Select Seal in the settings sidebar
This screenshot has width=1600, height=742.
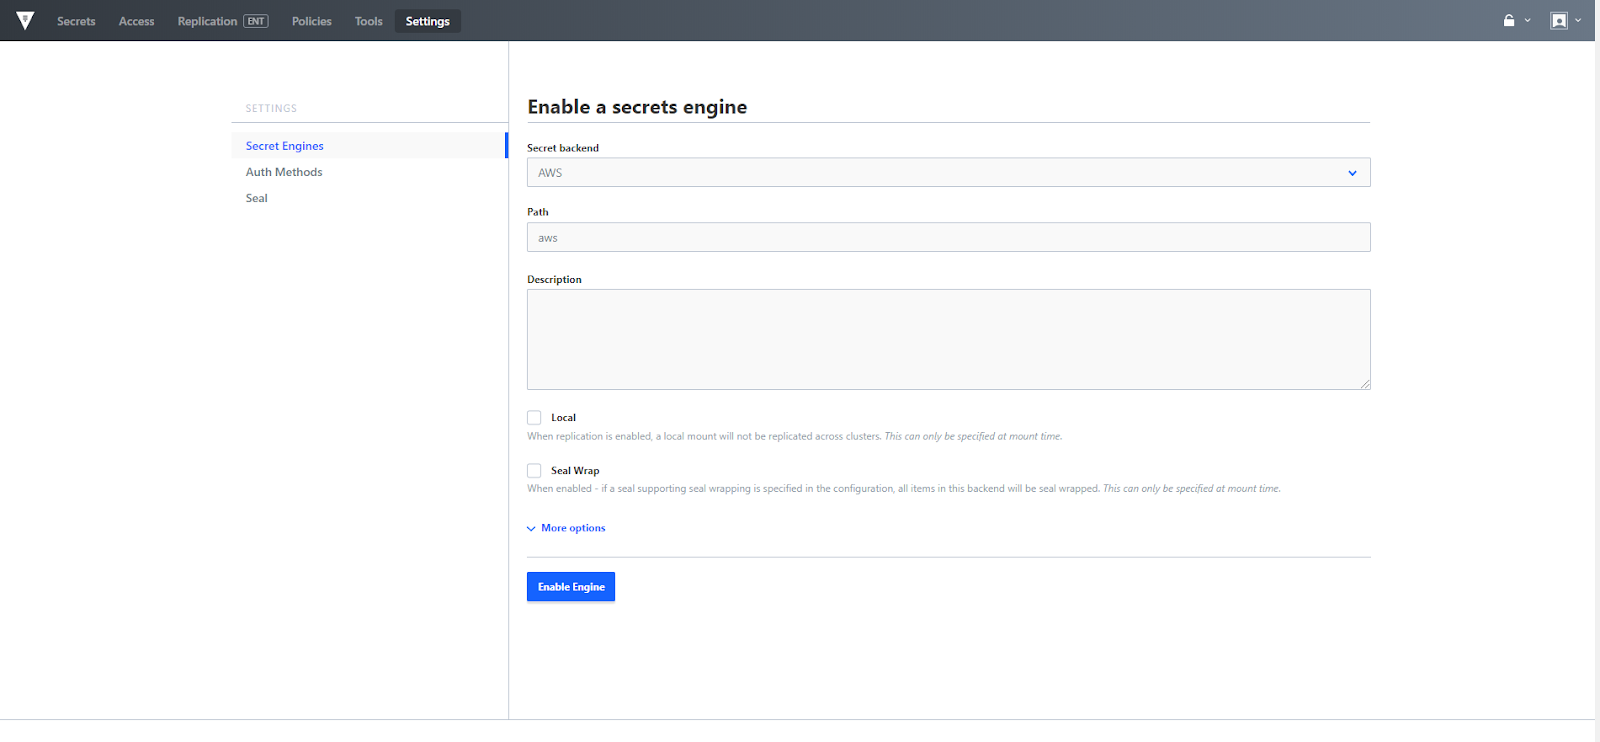coord(257,198)
